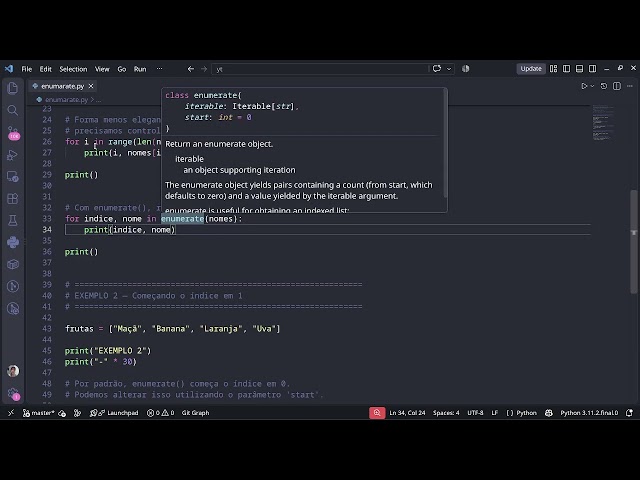This screenshot has width=640, height=480.
Task: Open the Run and Debug view
Action: click(13, 155)
